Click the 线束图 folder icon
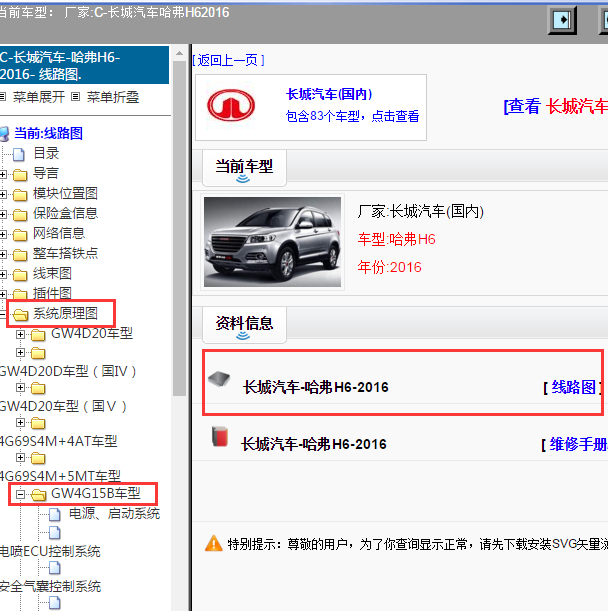This screenshot has width=608, height=611. pos(20,275)
